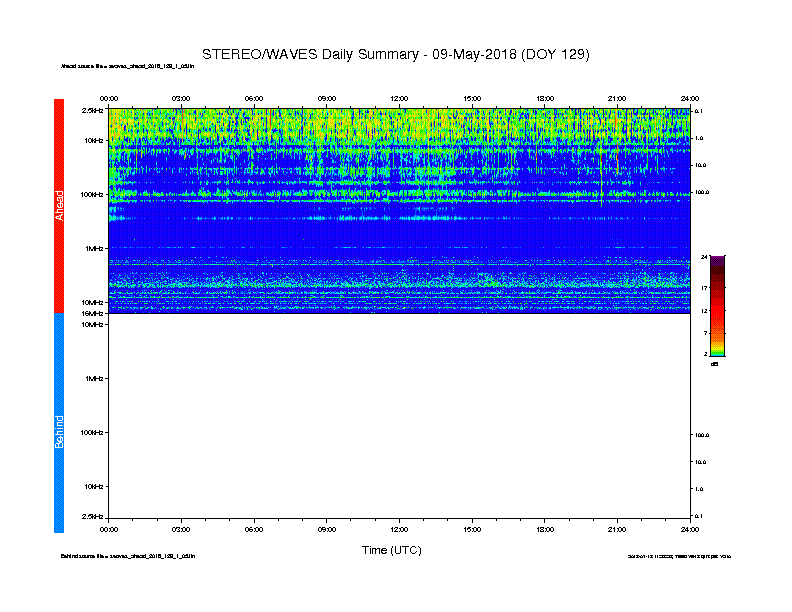Click the 21:00 marker on bottom axis

click(x=617, y=529)
